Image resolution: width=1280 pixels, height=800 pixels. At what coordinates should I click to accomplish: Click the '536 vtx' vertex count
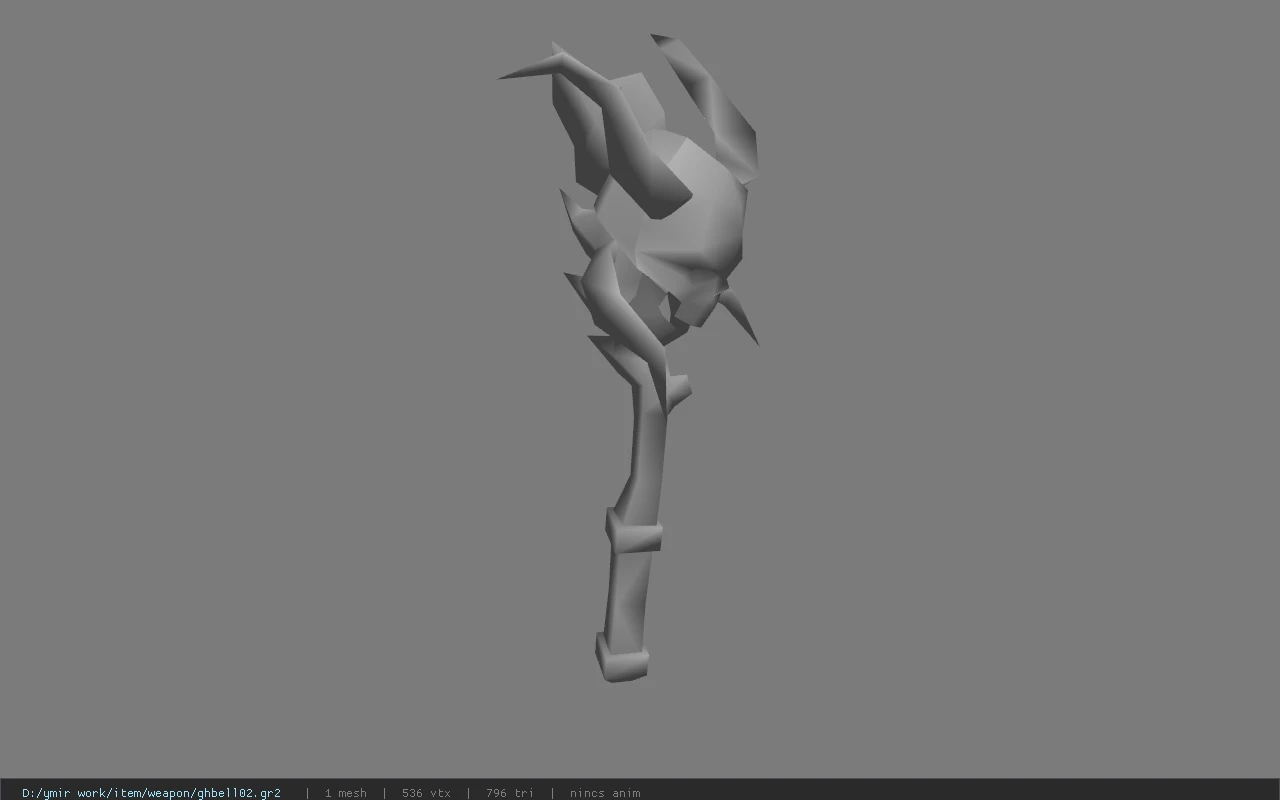426,793
